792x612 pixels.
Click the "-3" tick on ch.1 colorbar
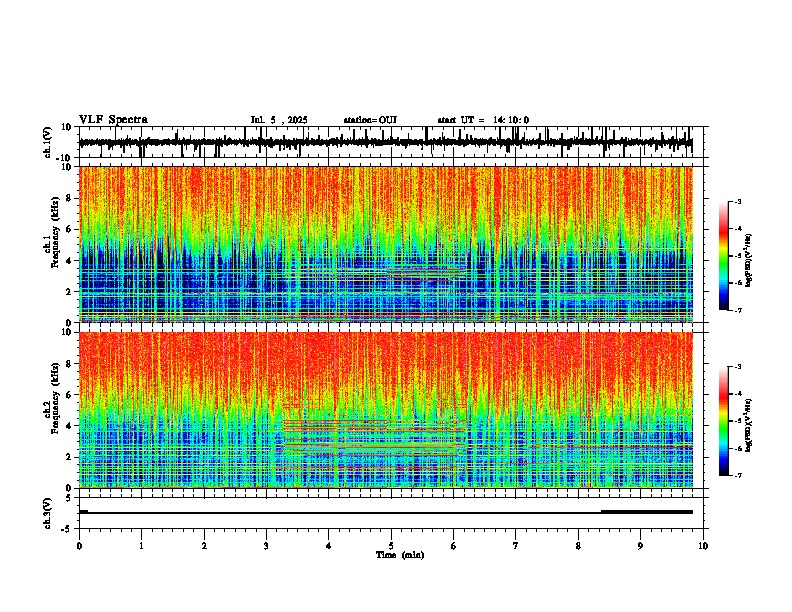[738, 202]
